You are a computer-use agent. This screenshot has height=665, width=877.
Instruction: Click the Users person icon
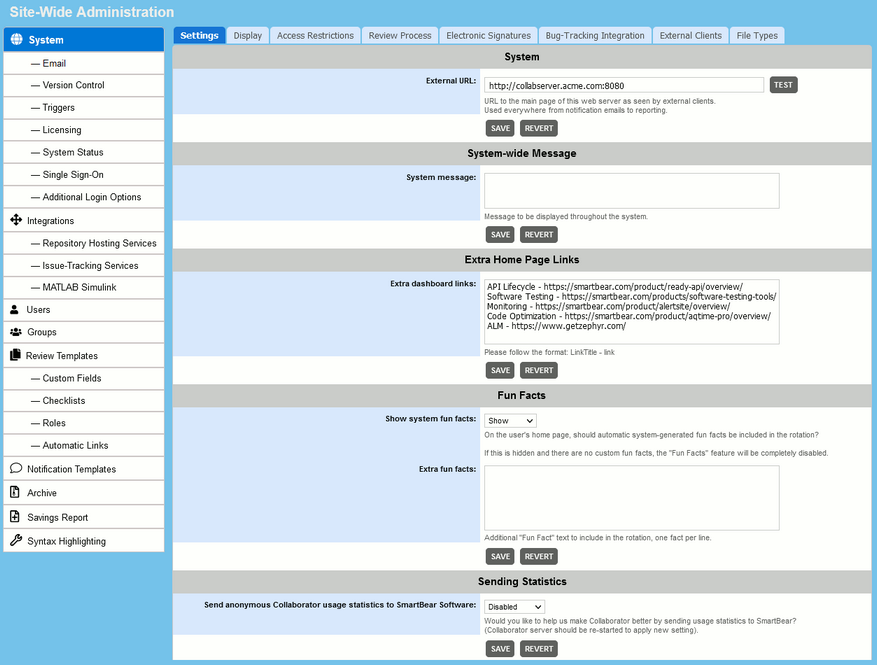15,309
